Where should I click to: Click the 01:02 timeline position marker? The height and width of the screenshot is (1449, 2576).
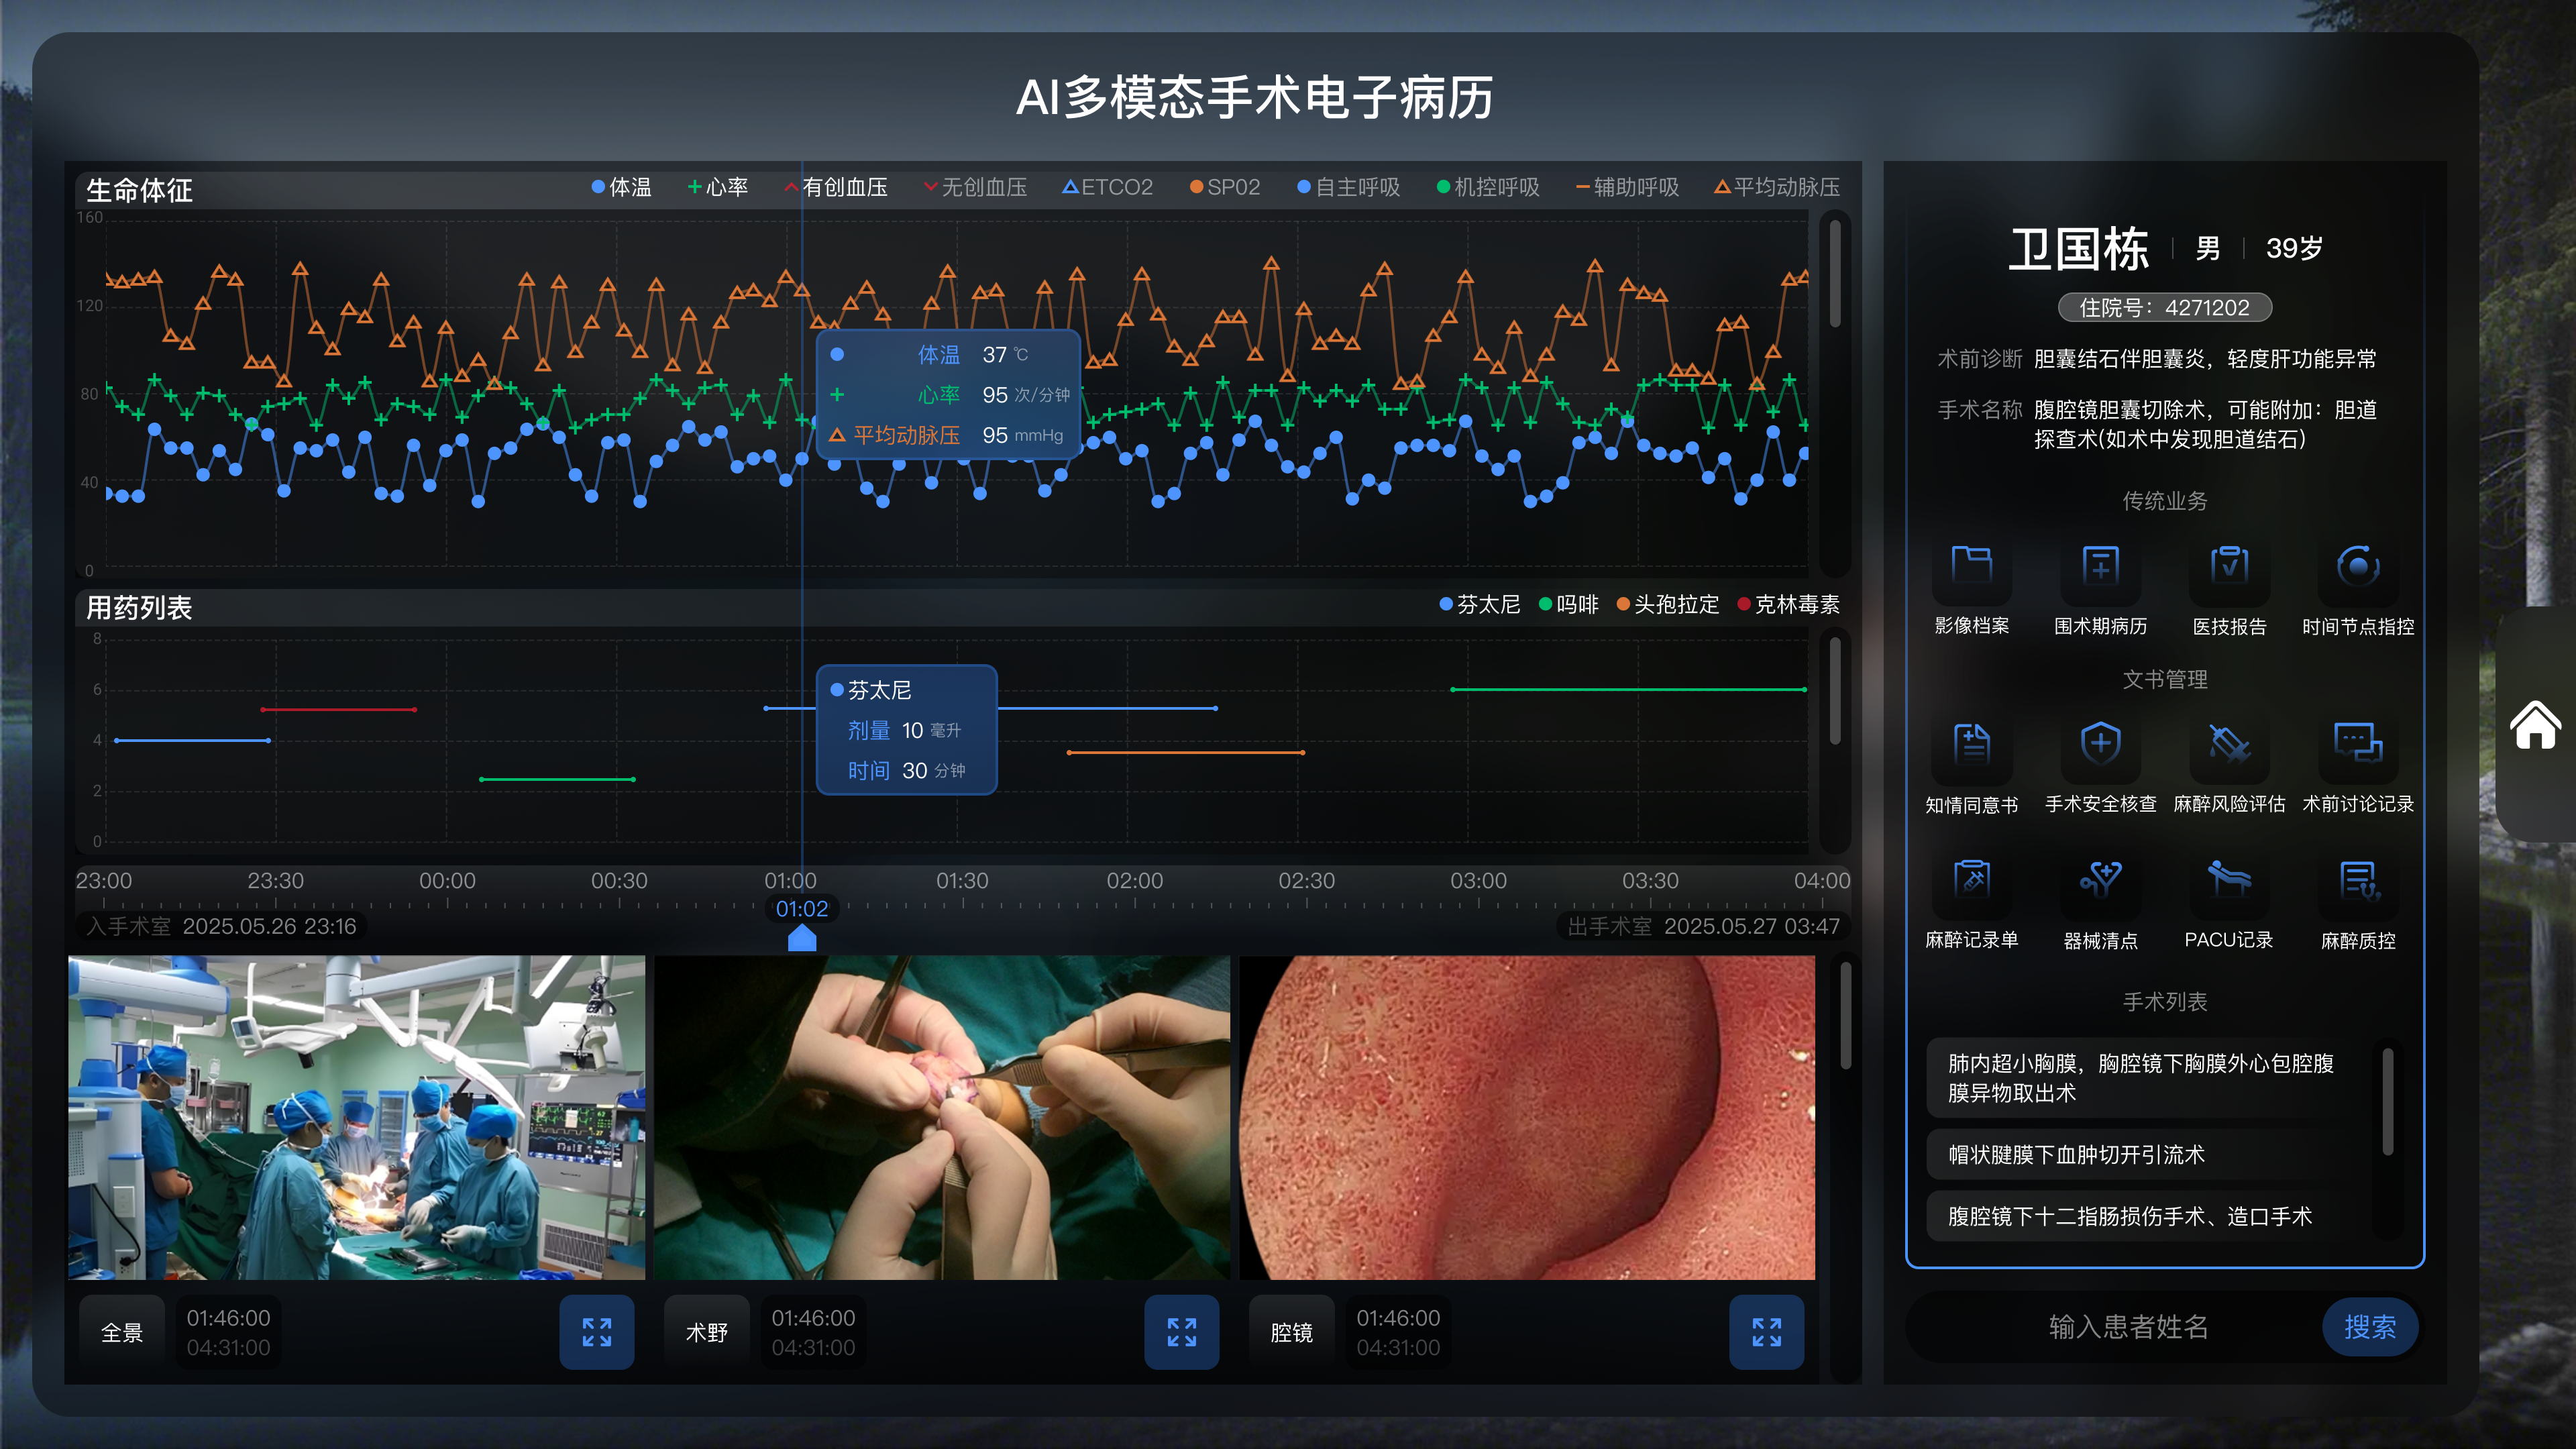coord(802,938)
